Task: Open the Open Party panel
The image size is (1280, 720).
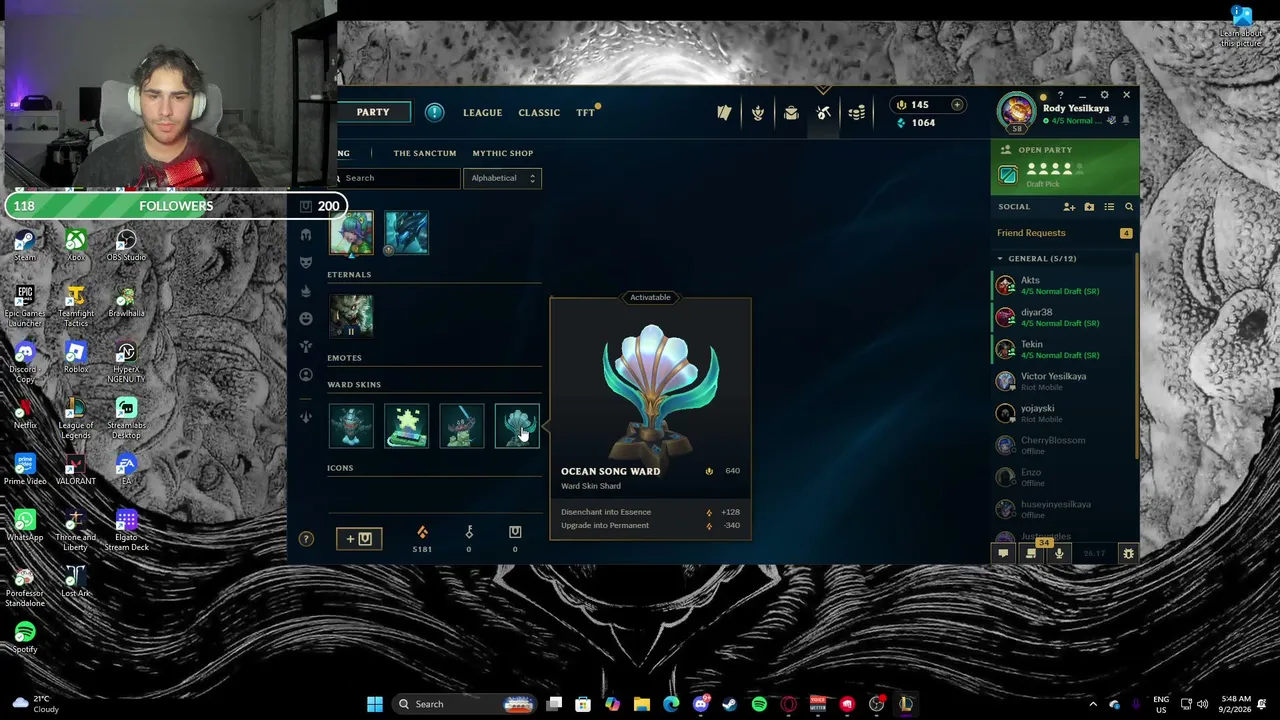Action: click(1065, 166)
